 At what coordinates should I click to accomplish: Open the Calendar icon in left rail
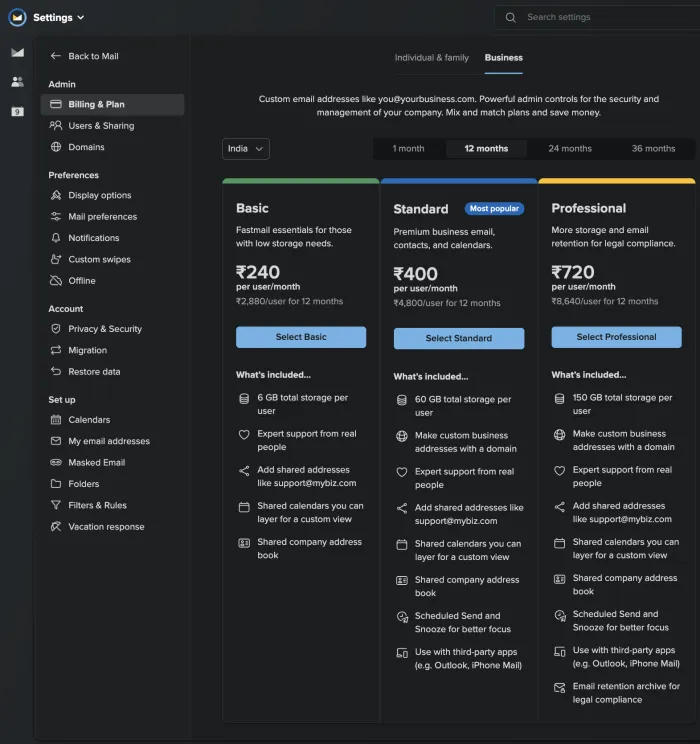(18, 112)
